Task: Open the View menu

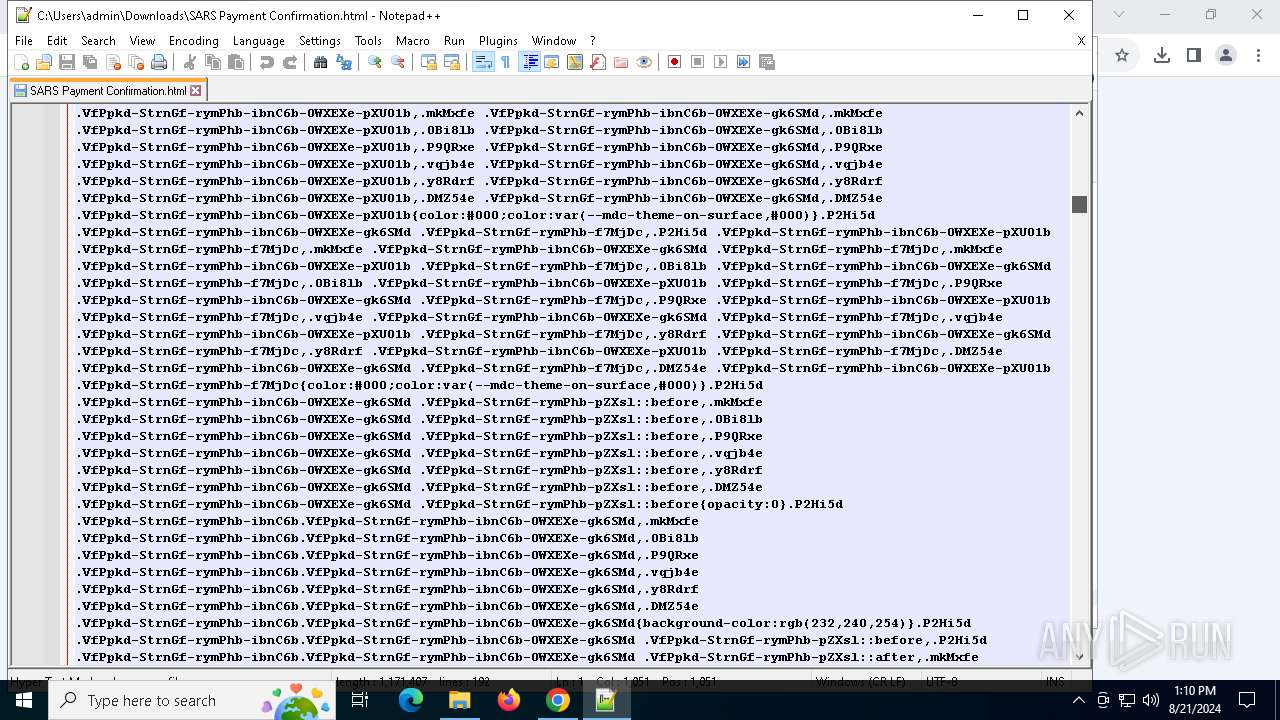Action: [142, 41]
